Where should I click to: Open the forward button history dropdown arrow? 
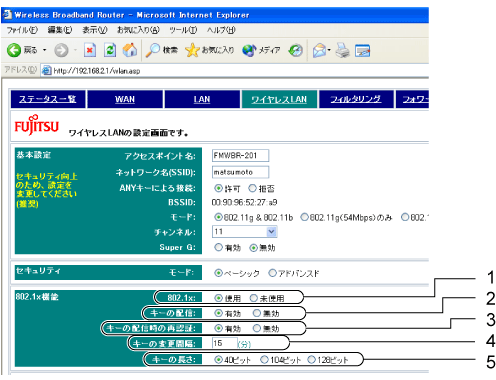point(75,50)
